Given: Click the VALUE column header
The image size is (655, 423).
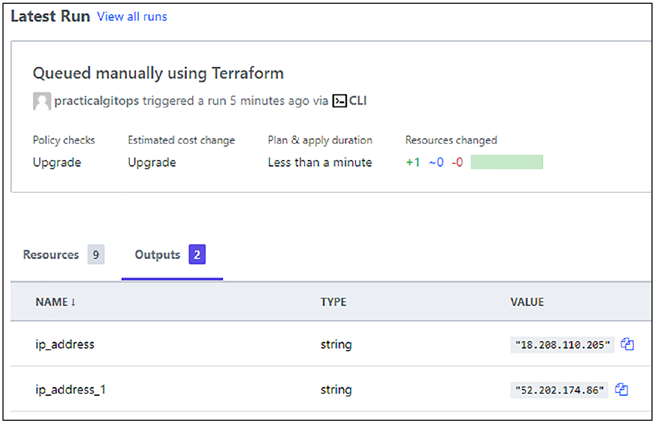Looking at the screenshot, I should click(527, 302).
